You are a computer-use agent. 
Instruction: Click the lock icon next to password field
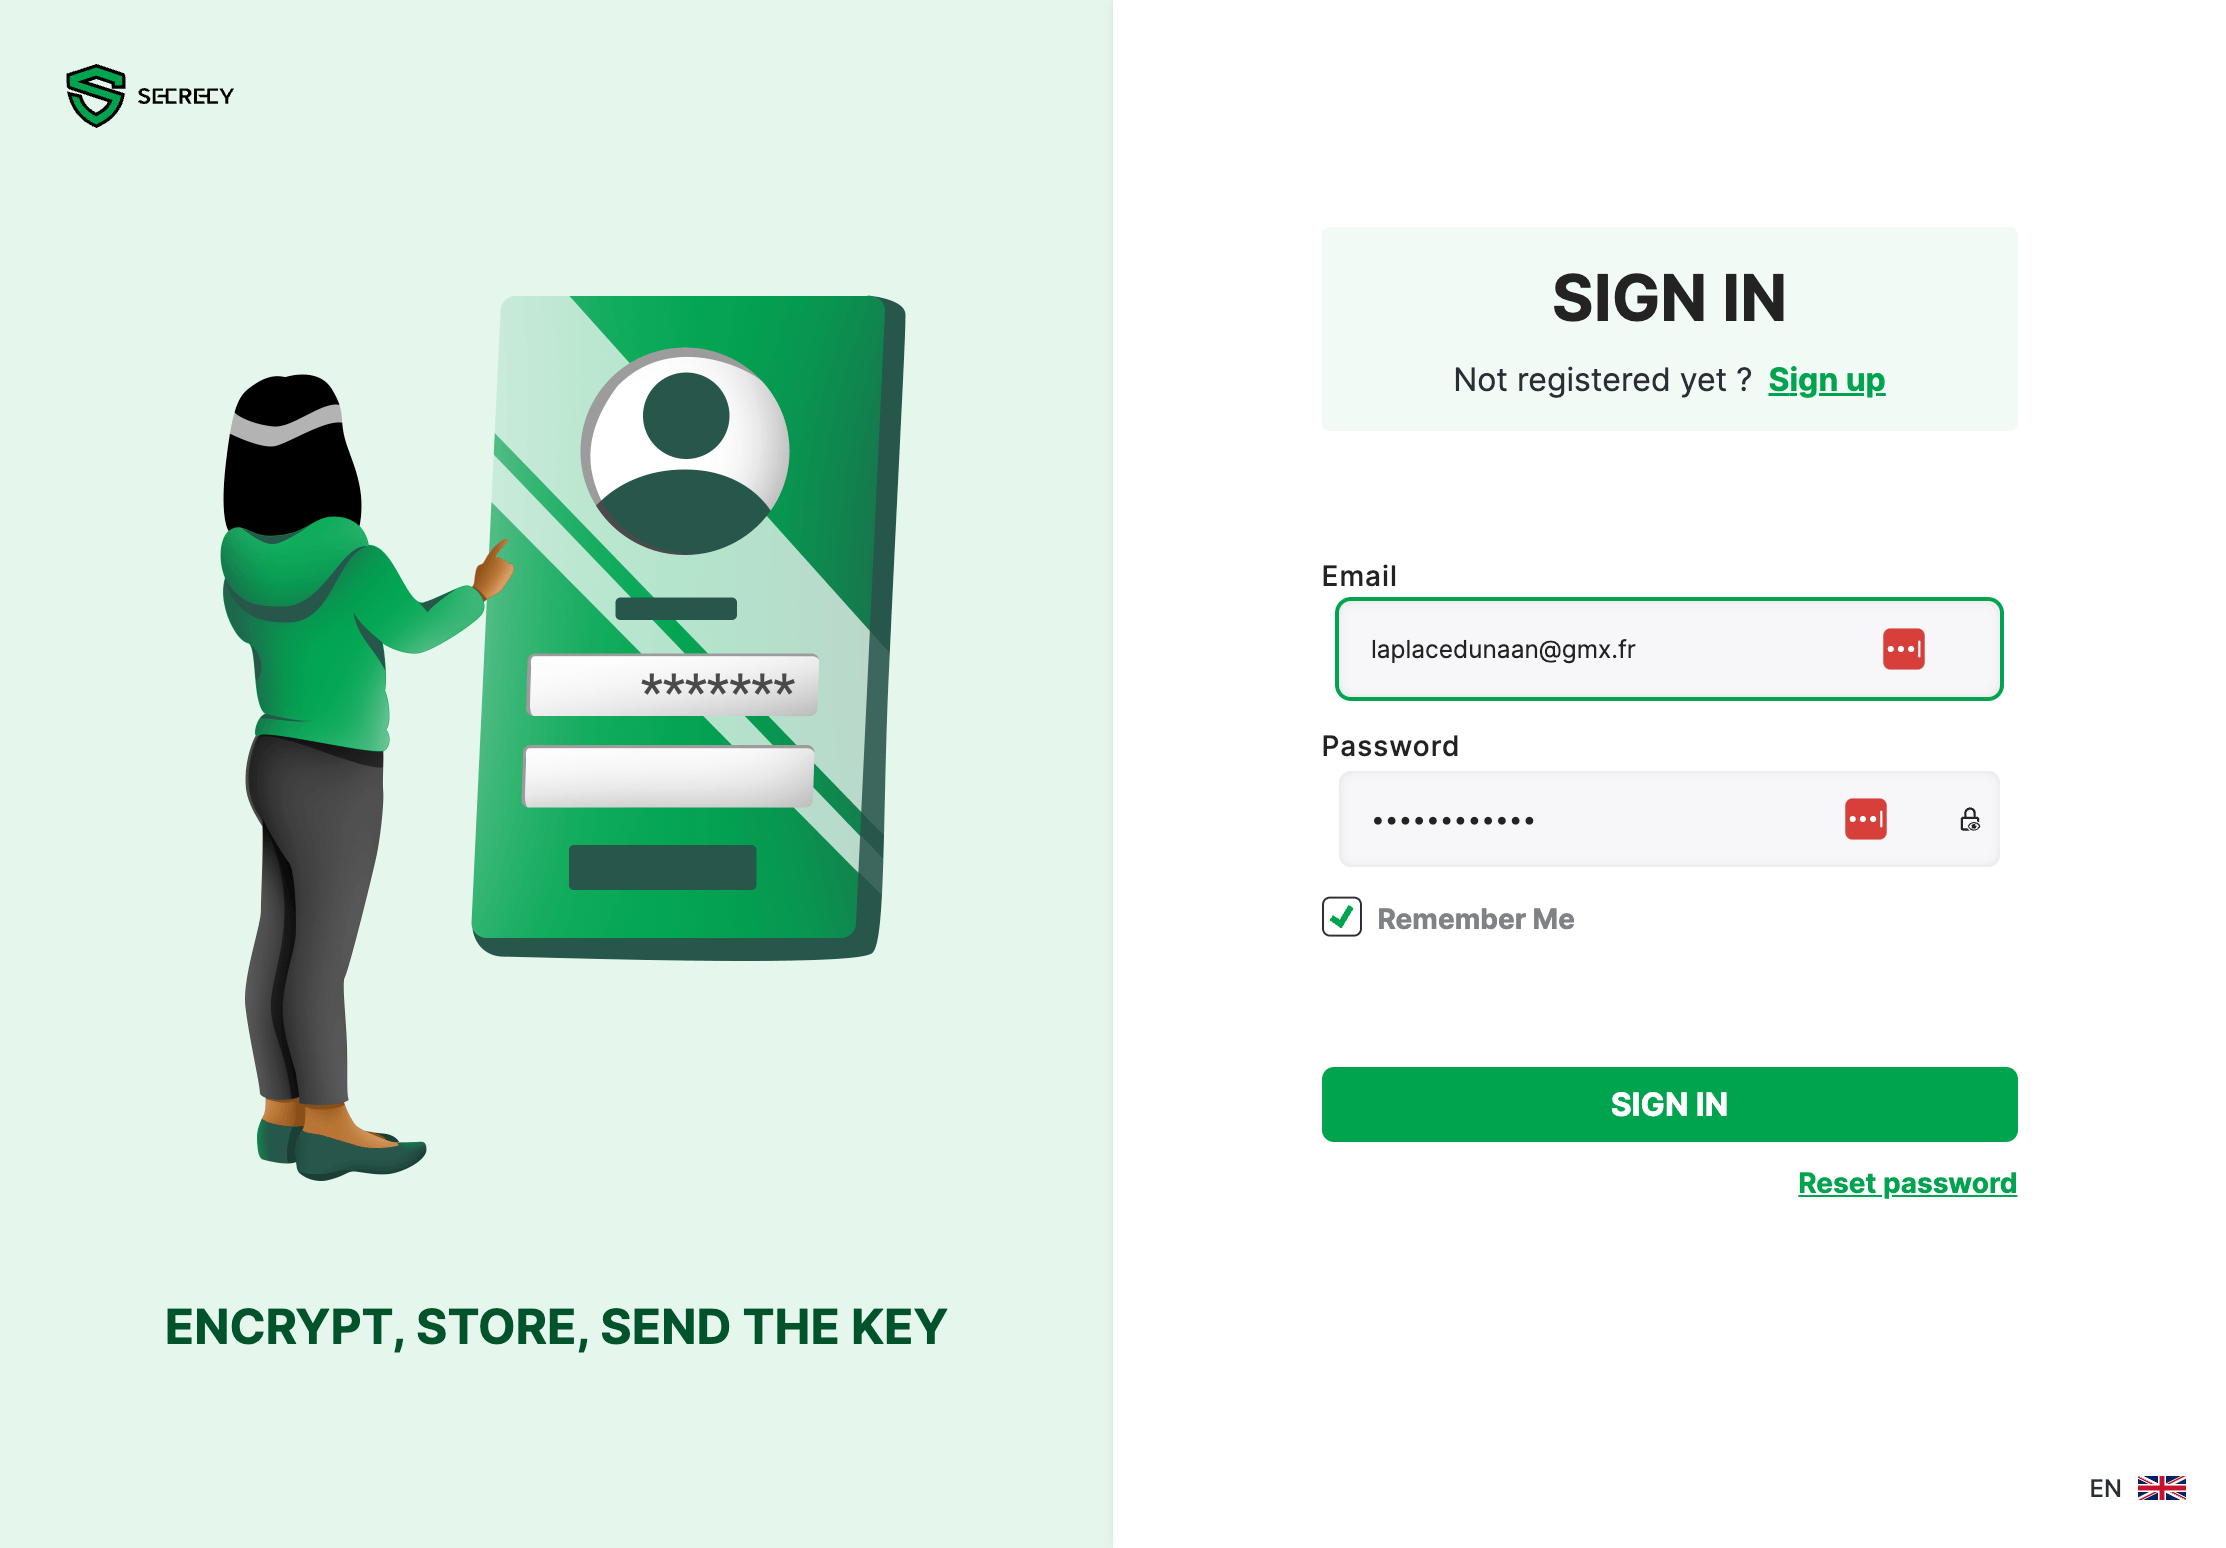point(1966,821)
